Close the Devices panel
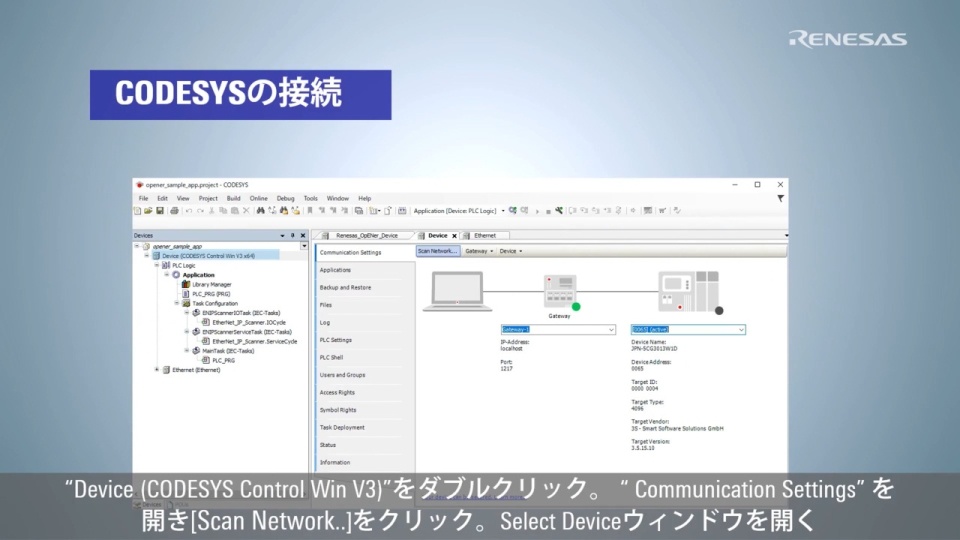Screen dimensions: 960x540 click(303, 235)
